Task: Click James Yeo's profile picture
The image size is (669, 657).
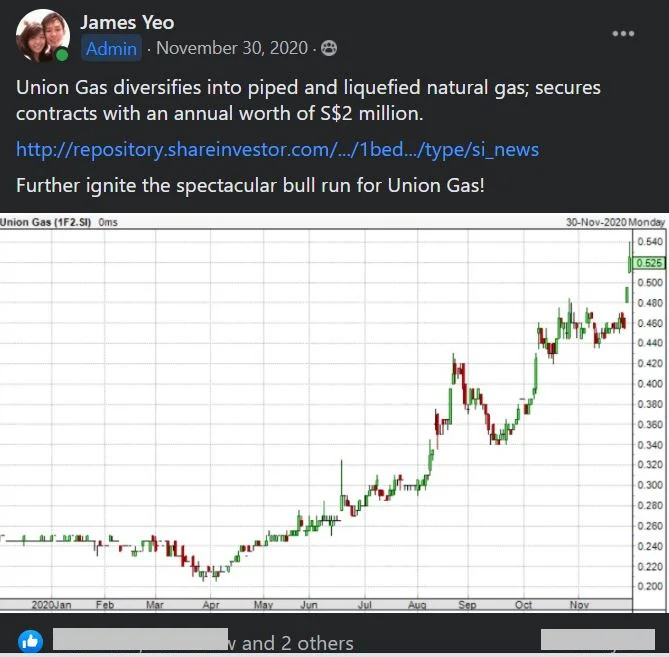Action: 43,35
